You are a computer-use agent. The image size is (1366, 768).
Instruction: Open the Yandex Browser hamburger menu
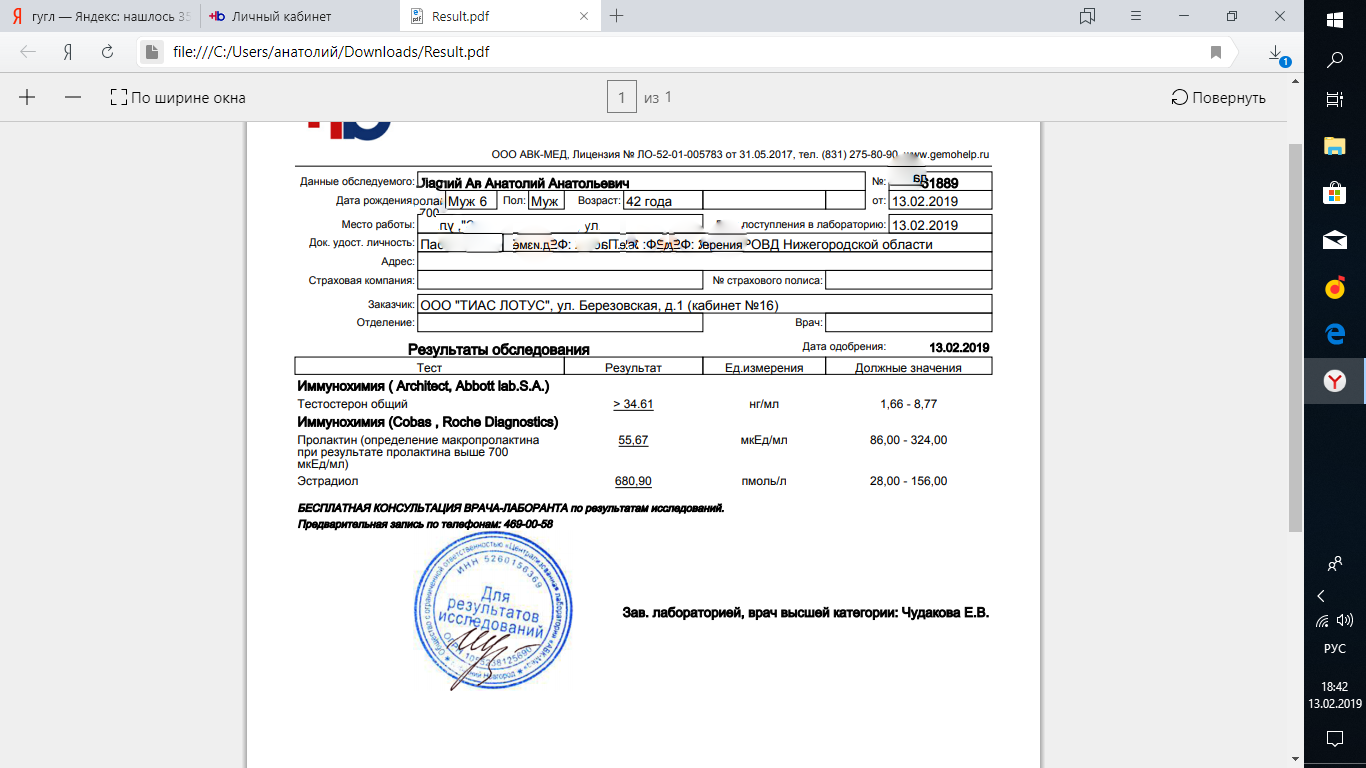(x=1136, y=16)
